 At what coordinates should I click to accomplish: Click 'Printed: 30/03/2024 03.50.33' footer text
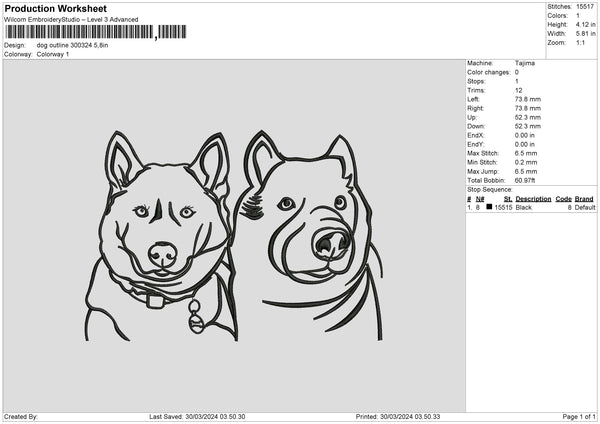click(x=398, y=417)
